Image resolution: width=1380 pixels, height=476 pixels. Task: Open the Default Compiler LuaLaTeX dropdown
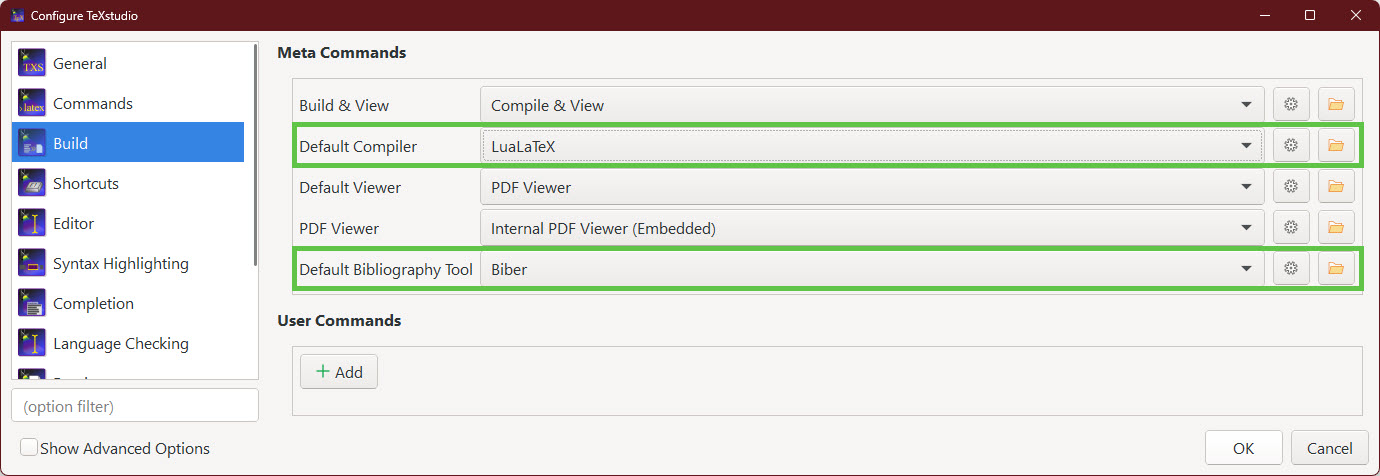[871, 146]
